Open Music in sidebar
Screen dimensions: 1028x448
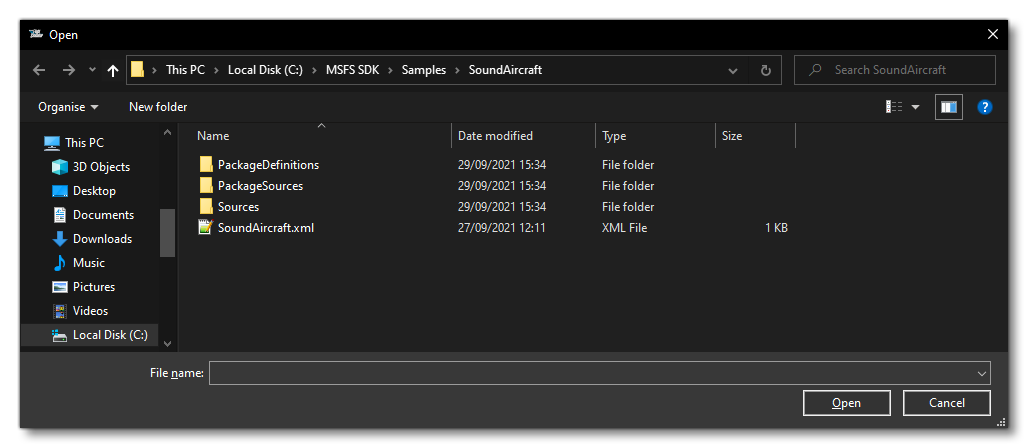point(89,262)
